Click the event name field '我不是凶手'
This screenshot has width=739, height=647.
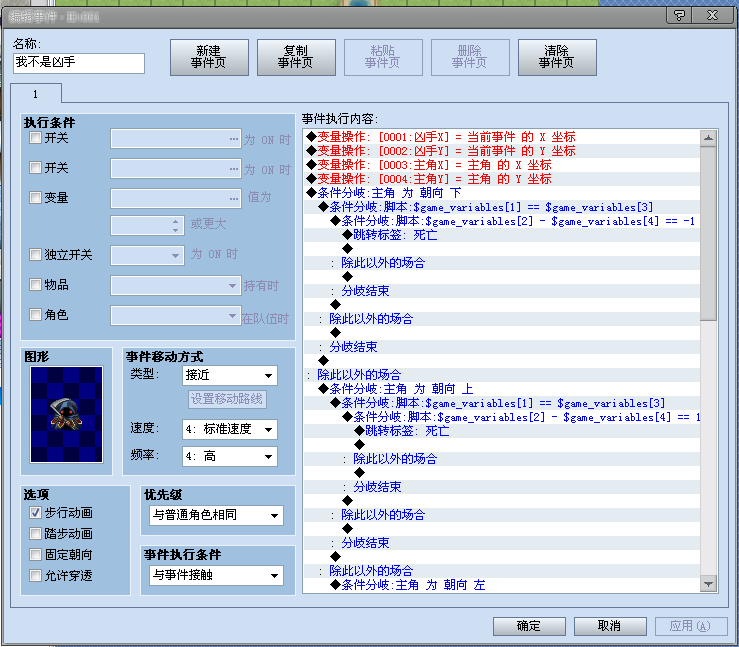pos(79,63)
